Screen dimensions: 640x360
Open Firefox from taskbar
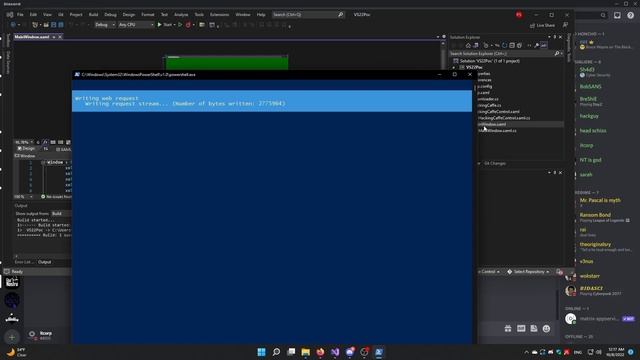click(320, 352)
